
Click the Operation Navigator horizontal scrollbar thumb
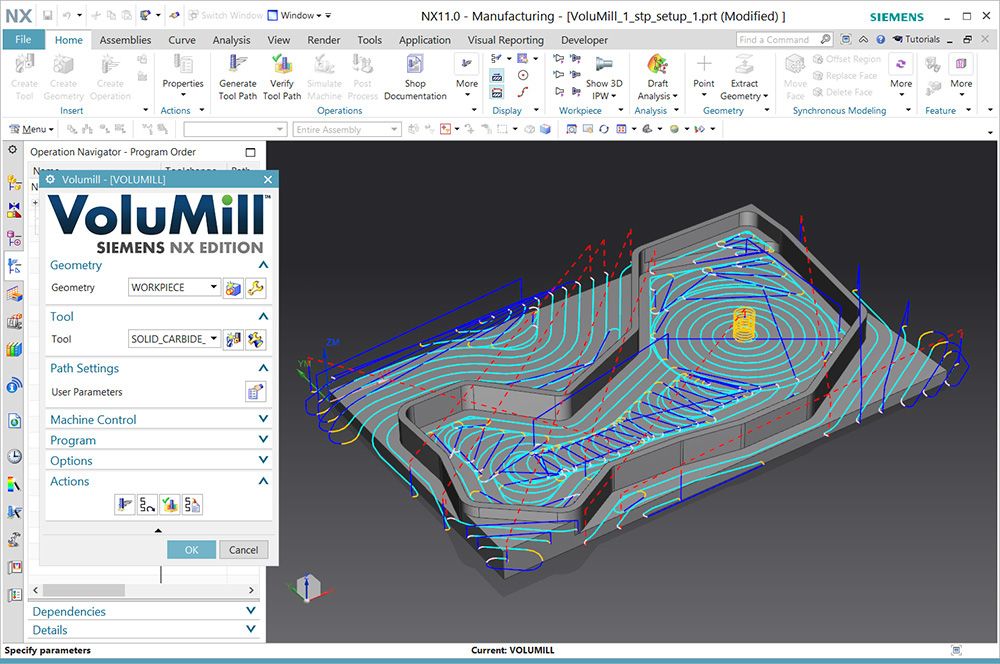click(x=84, y=590)
